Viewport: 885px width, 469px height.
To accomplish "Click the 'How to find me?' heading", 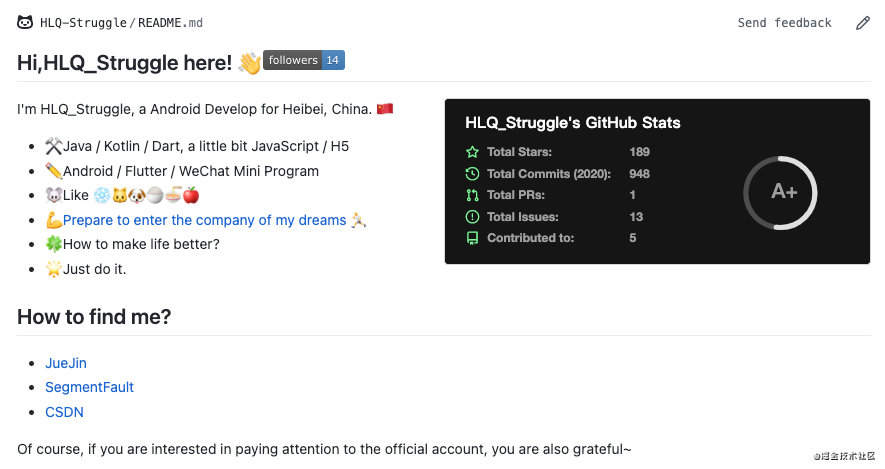I will point(94,317).
